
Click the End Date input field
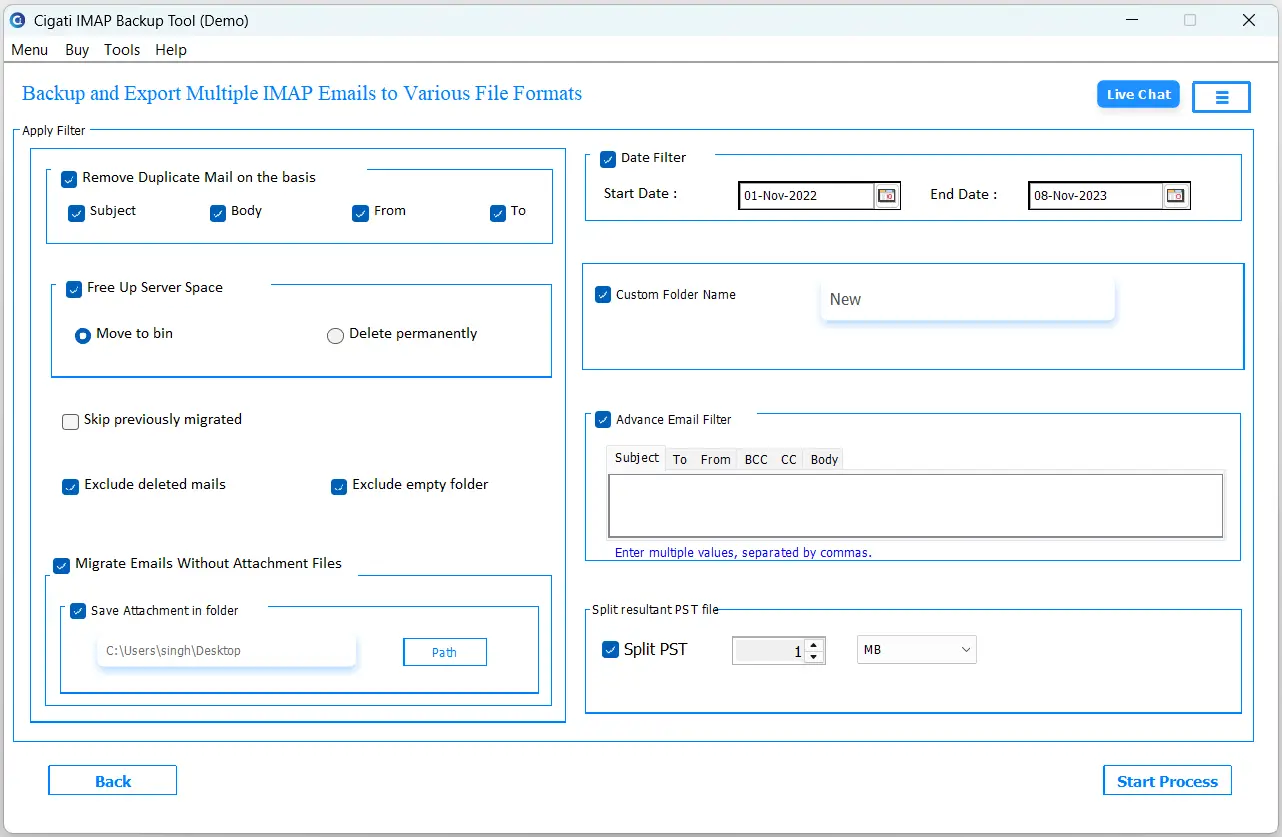(x=1097, y=196)
